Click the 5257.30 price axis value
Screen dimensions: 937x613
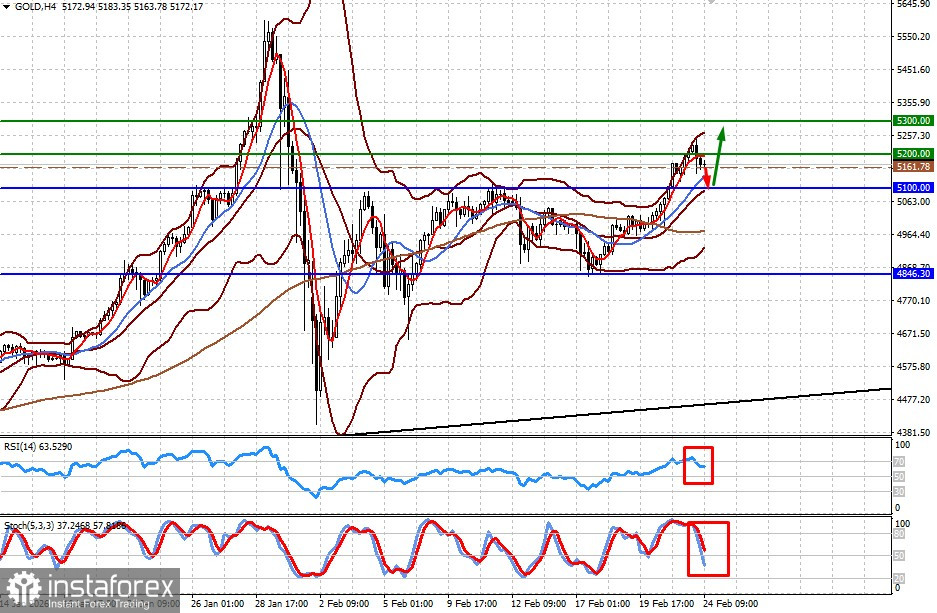click(914, 136)
